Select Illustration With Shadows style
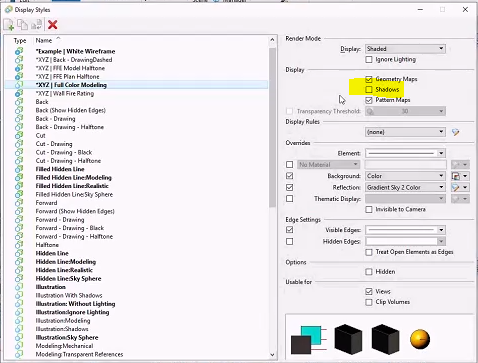 (69, 295)
